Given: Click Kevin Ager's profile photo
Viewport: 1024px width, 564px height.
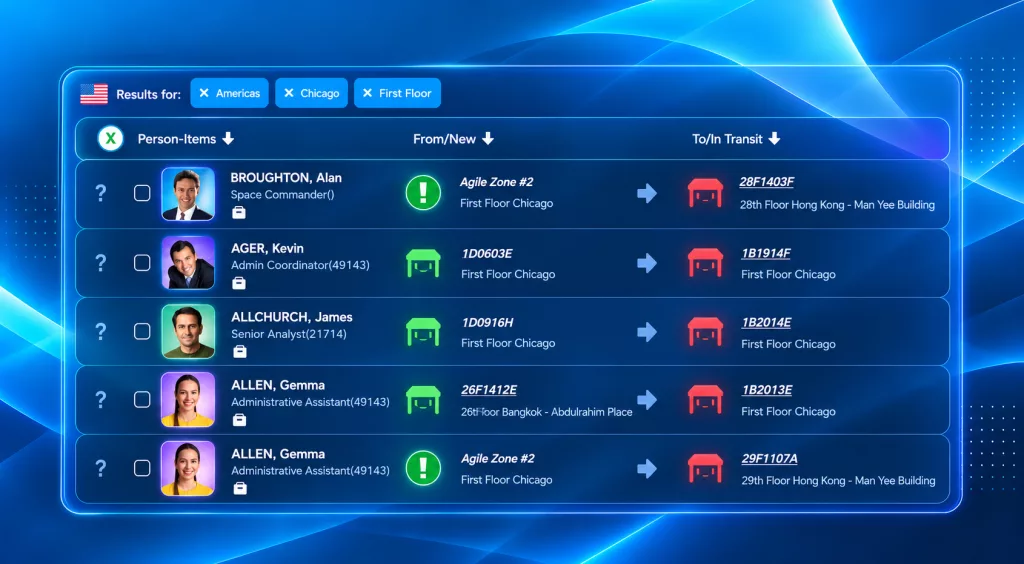Looking at the screenshot, I should tap(188, 262).
